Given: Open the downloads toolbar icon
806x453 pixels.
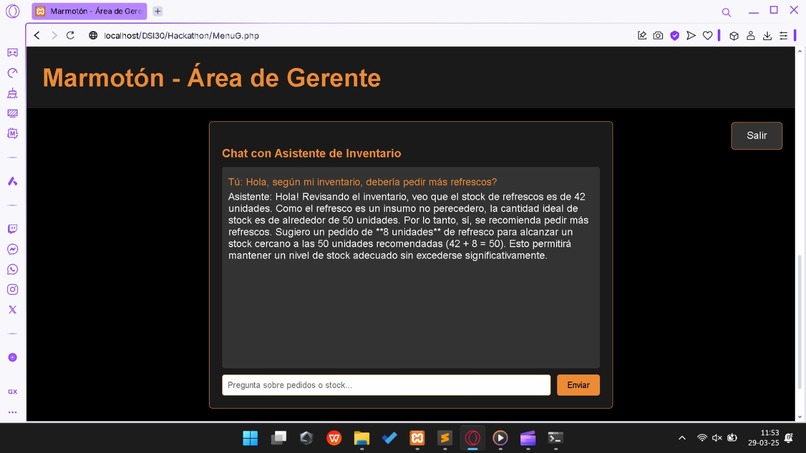Looking at the screenshot, I should (x=767, y=35).
